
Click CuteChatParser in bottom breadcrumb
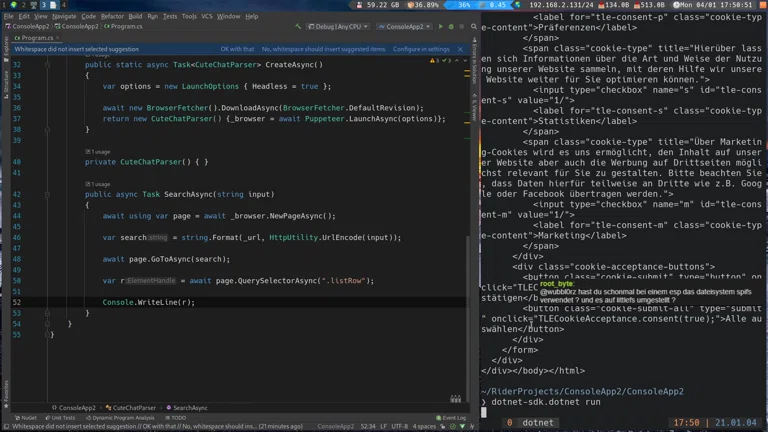tap(131, 408)
